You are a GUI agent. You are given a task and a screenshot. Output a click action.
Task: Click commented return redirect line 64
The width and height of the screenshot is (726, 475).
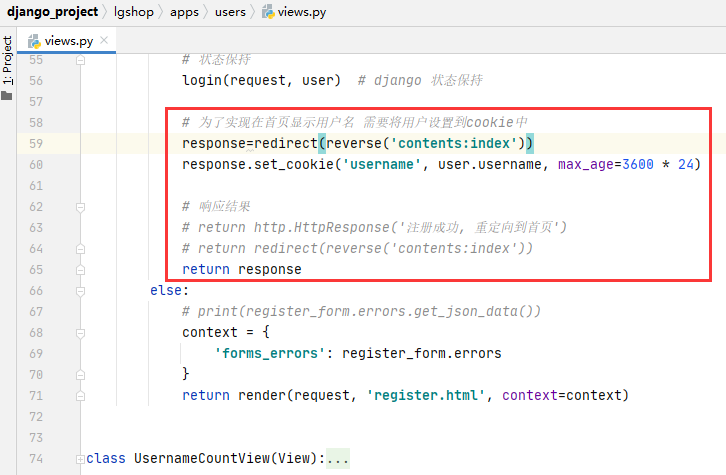pyautogui.click(x=357, y=249)
